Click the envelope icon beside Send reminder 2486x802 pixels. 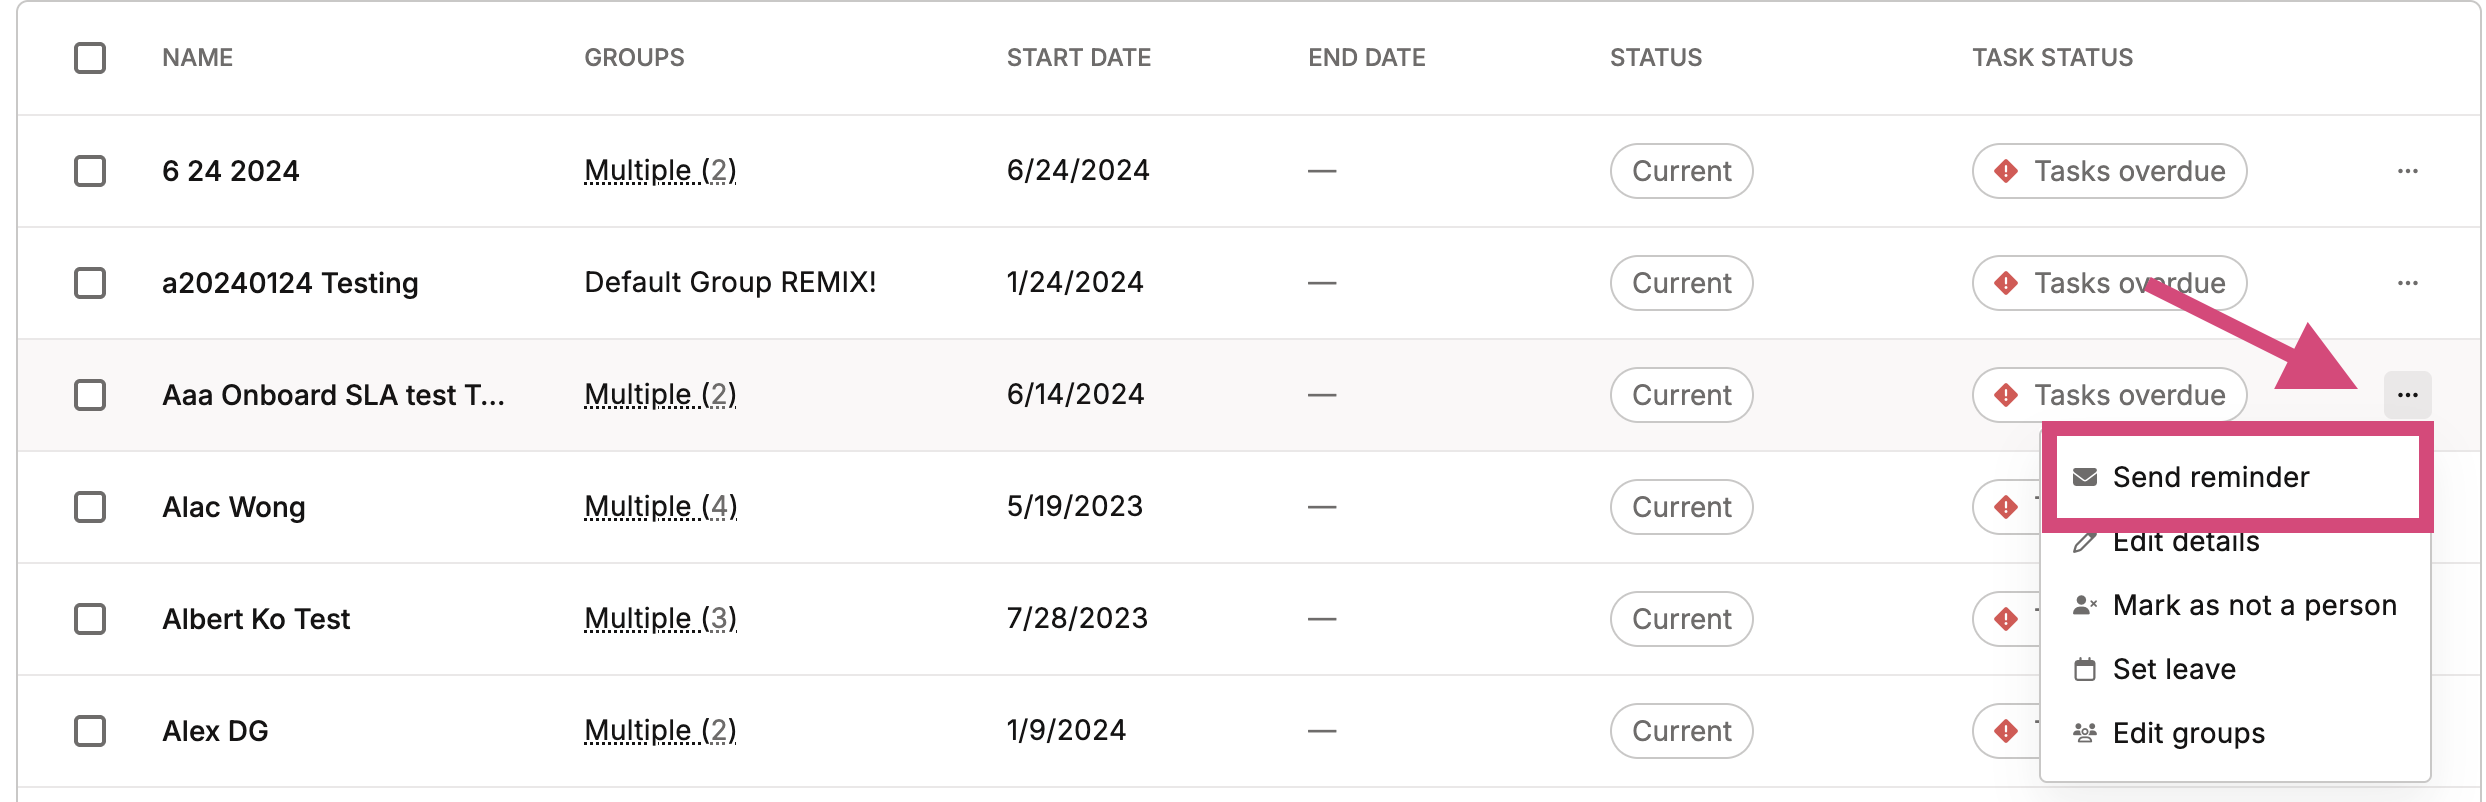(2085, 477)
